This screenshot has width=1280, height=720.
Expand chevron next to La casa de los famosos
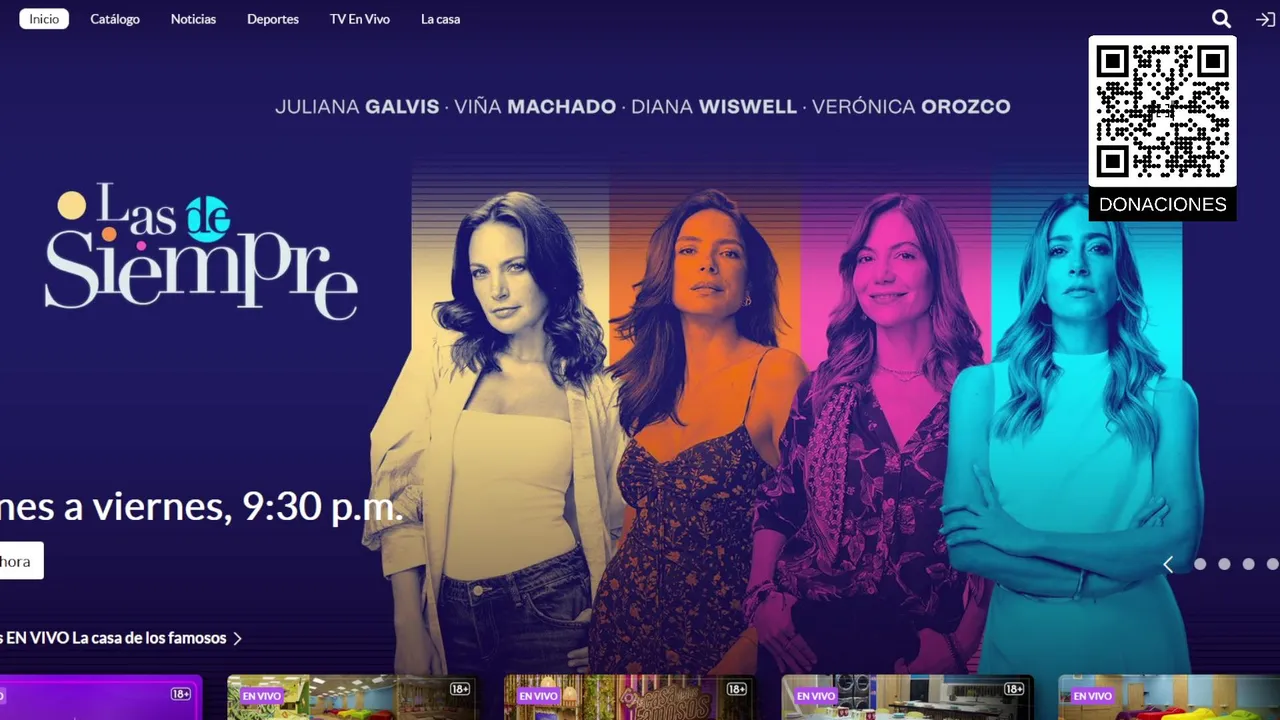pos(237,638)
